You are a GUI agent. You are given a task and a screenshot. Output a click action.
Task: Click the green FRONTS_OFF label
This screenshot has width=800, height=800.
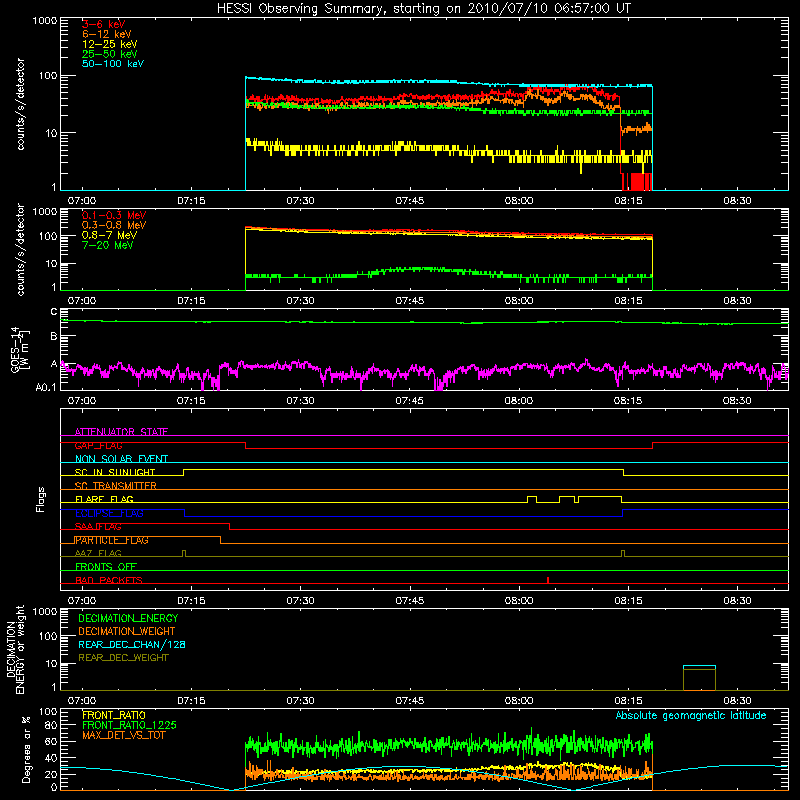point(106,566)
